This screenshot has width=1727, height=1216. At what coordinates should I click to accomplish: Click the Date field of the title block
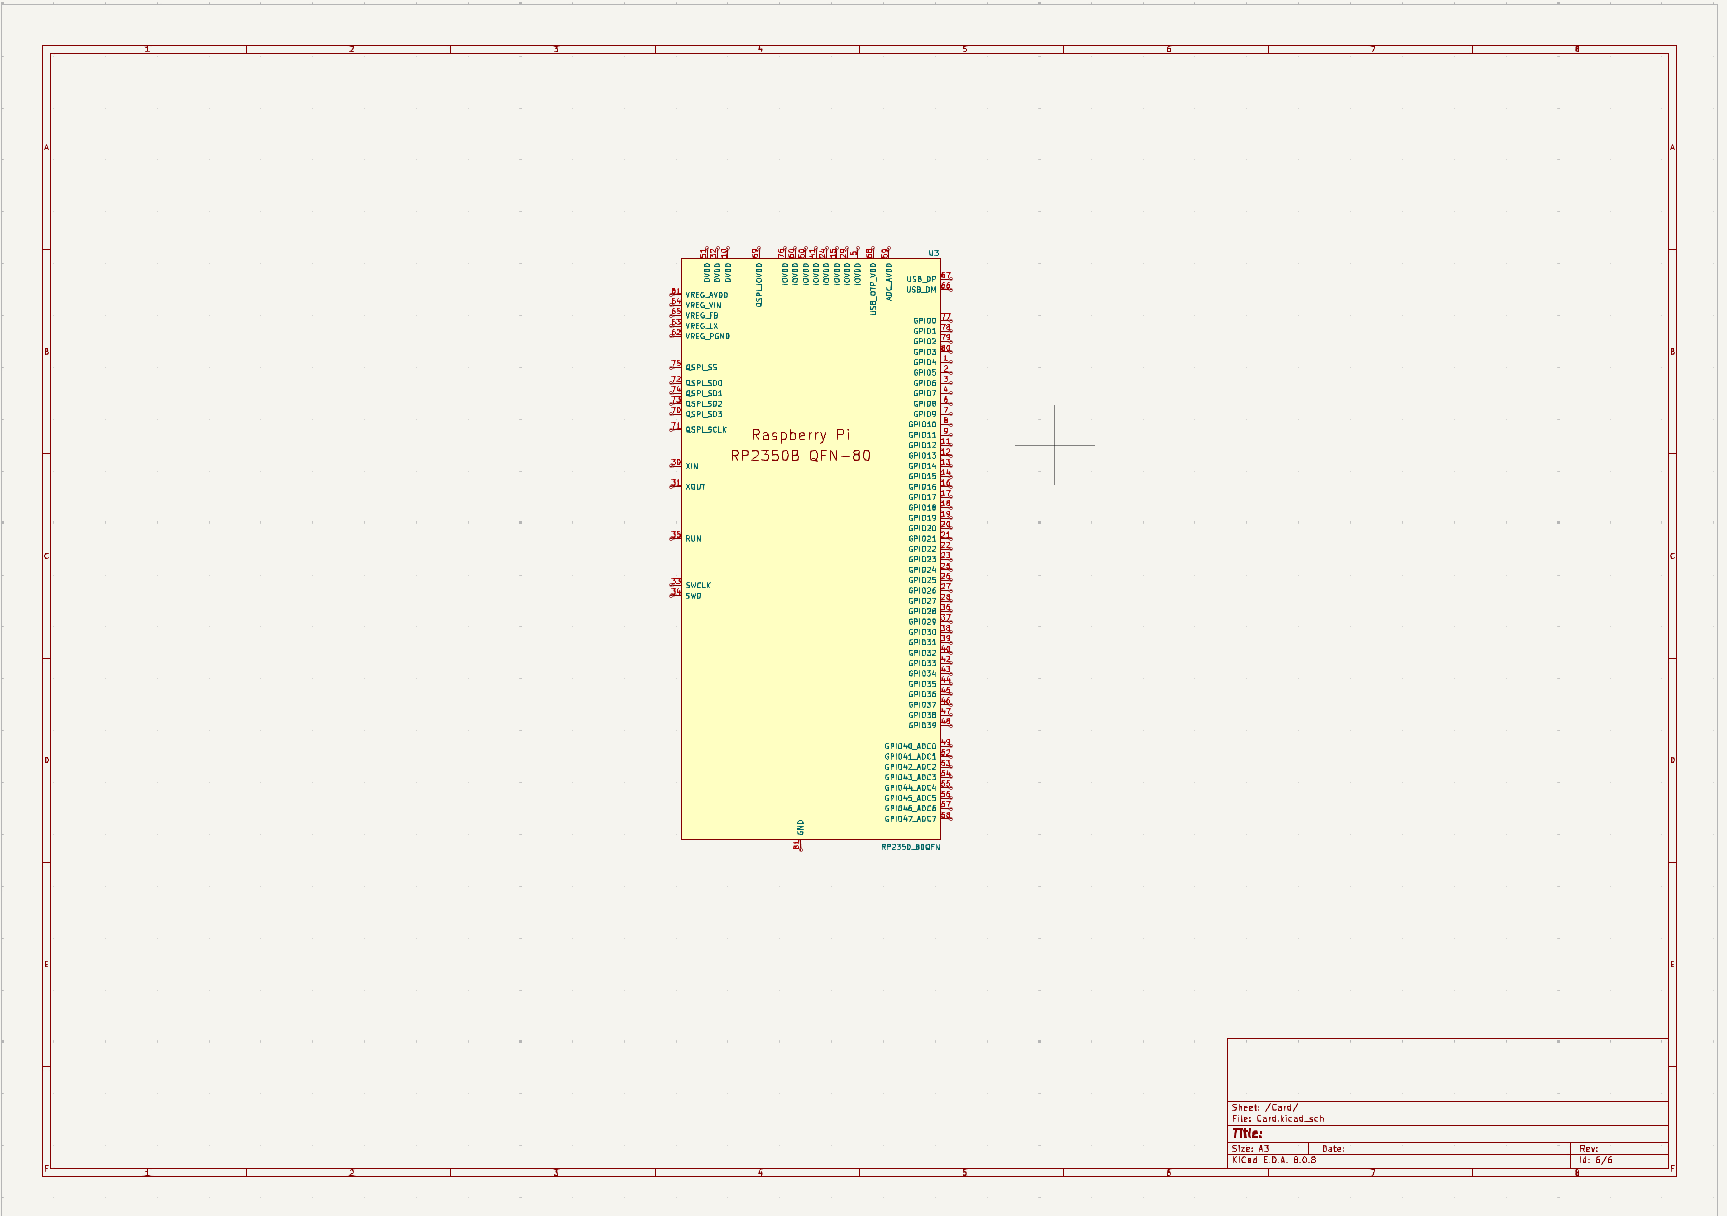point(1336,1147)
